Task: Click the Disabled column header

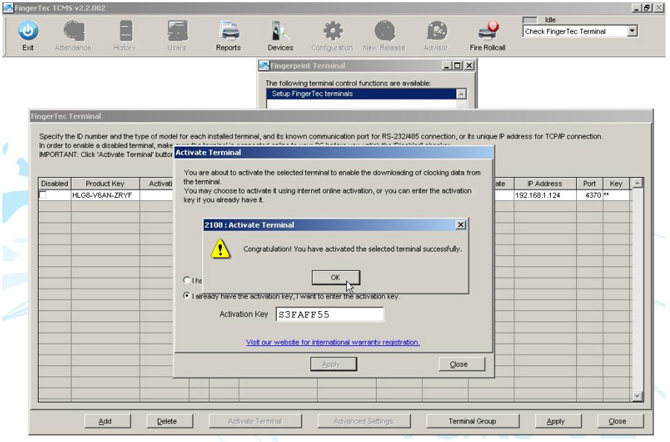Action: [x=55, y=183]
